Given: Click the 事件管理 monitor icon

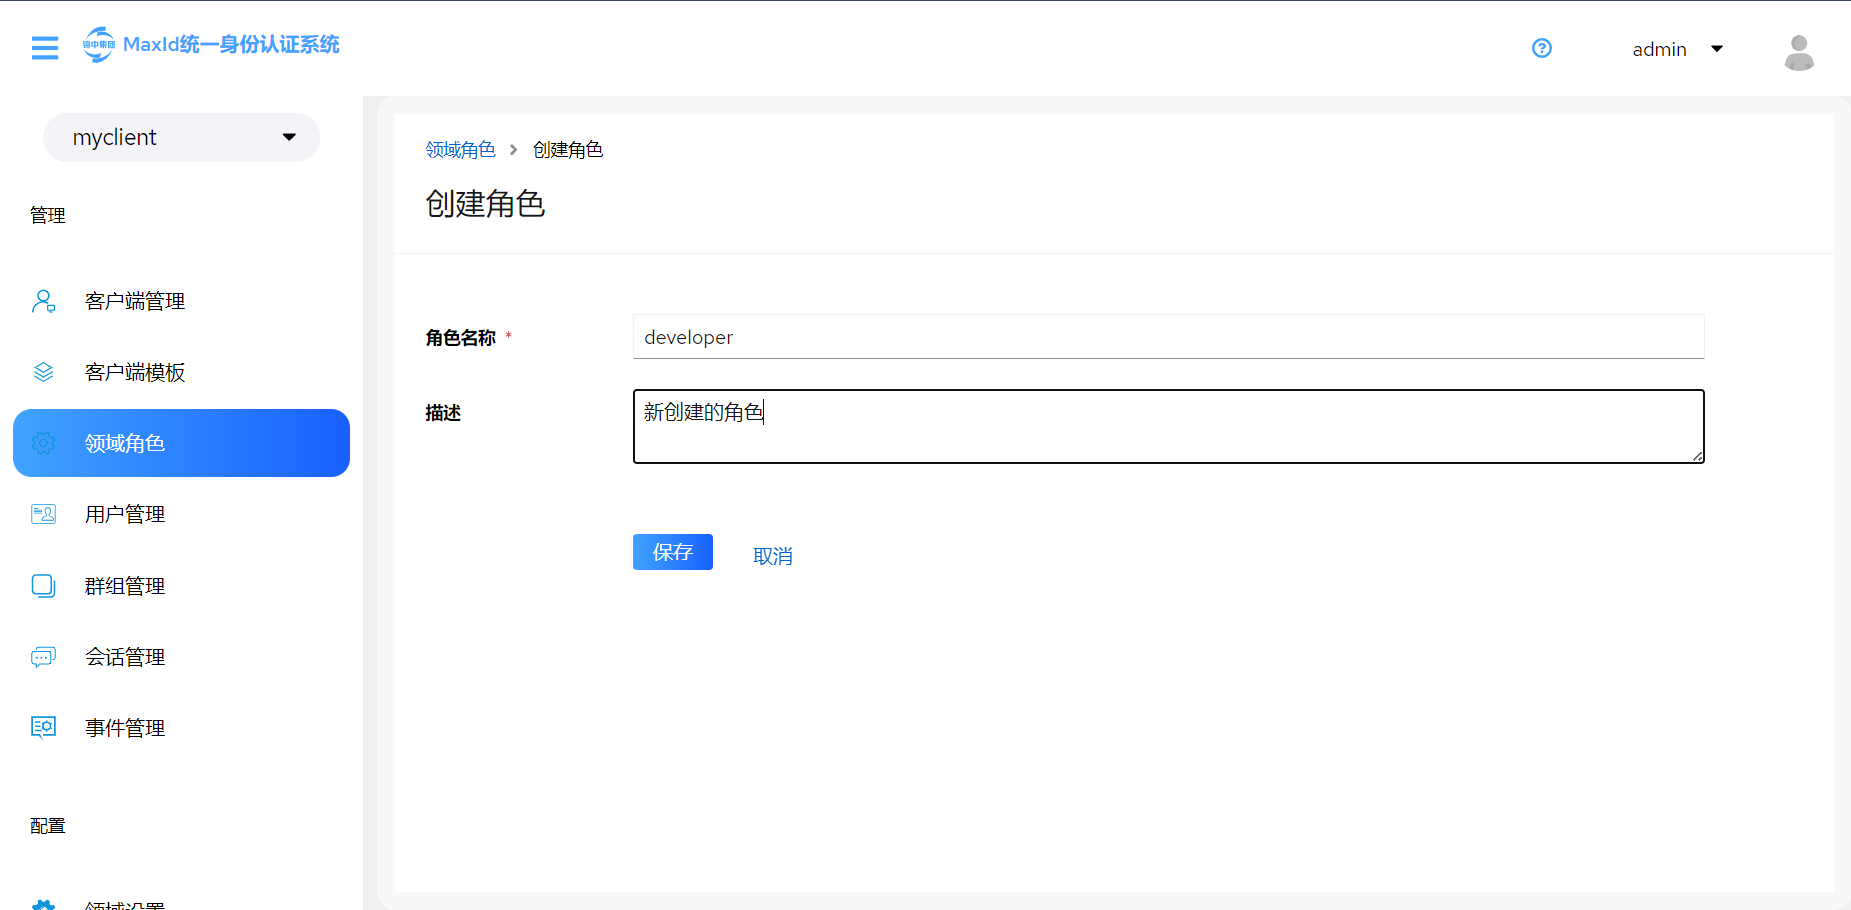Looking at the screenshot, I should pos(44,728).
